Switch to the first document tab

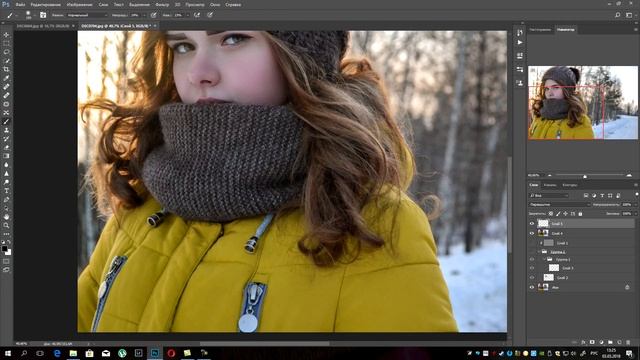tap(42, 26)
